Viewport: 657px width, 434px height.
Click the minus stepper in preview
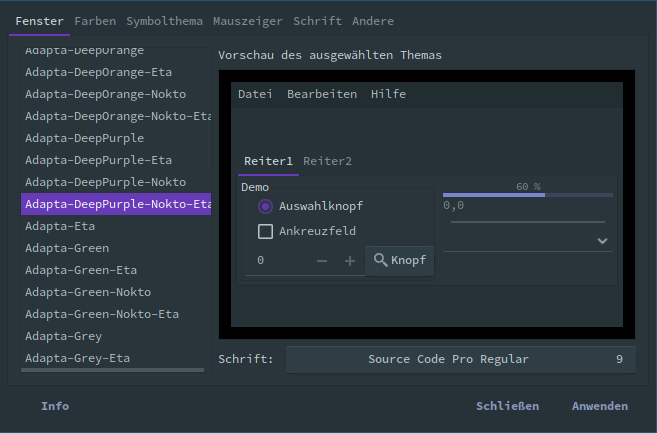[322, 261]
